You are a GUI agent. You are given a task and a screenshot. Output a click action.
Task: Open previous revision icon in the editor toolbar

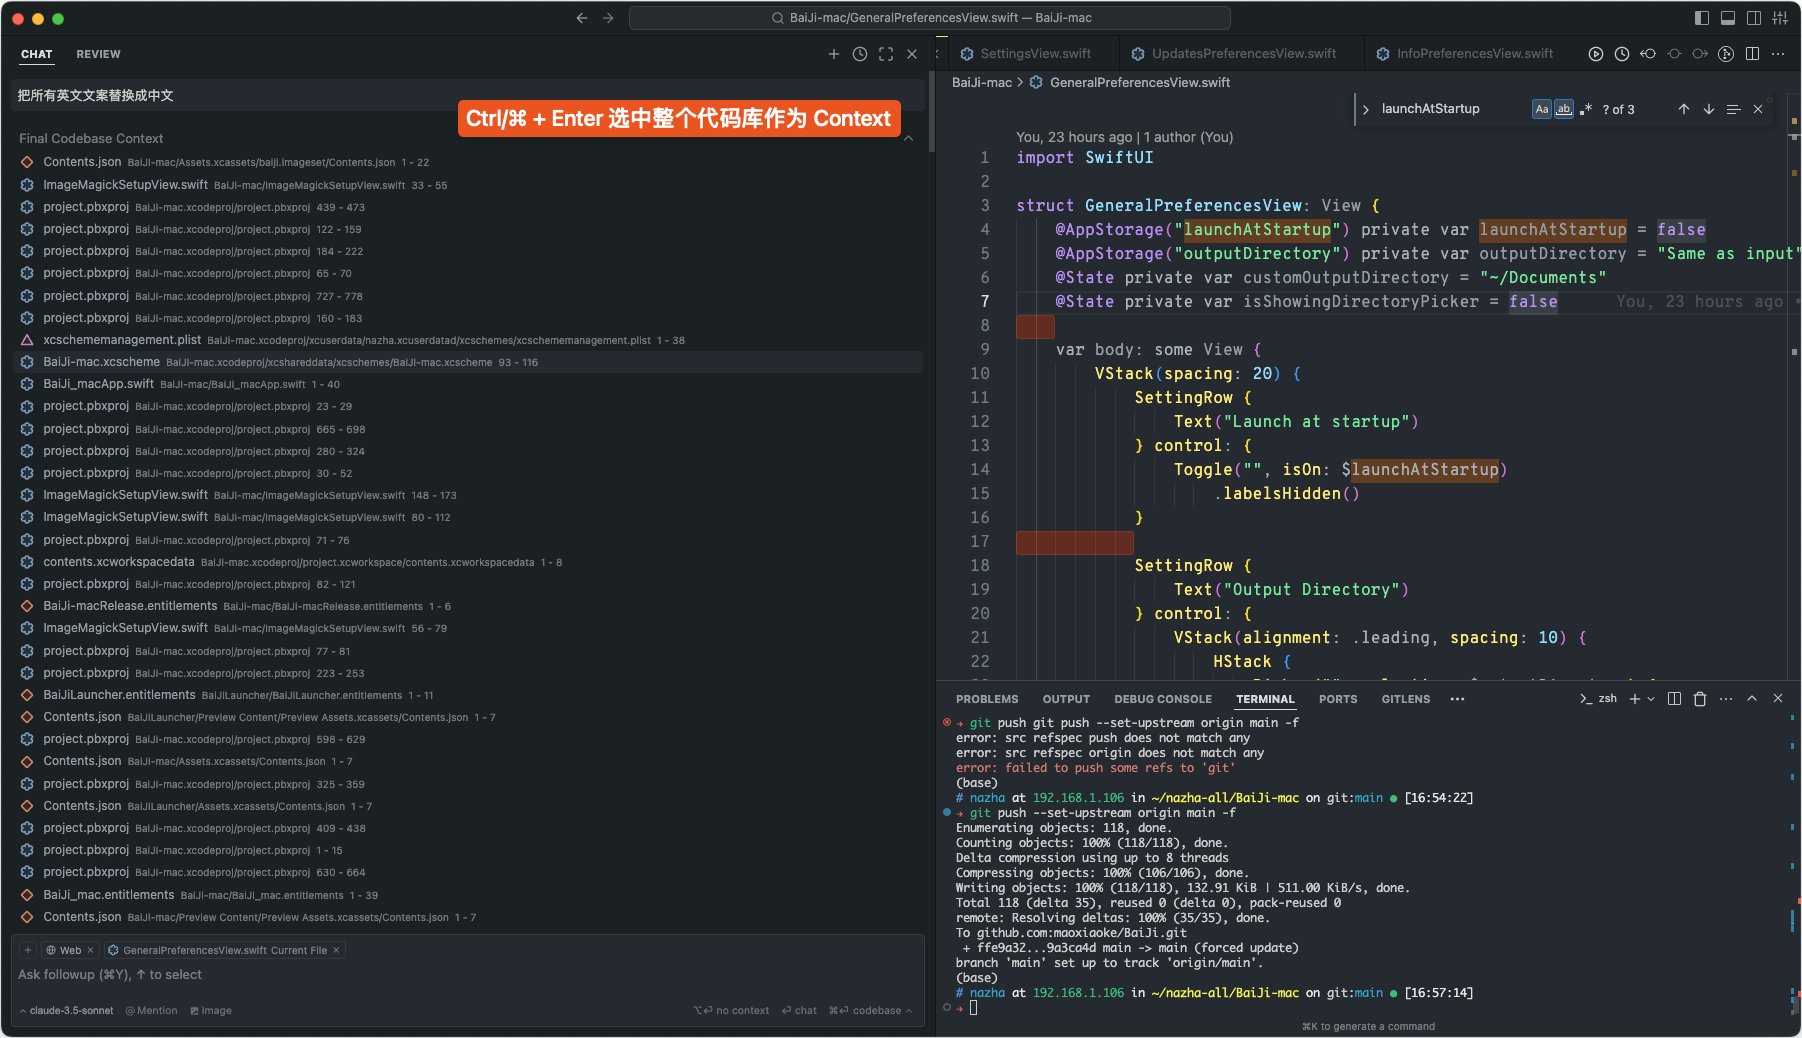pyautogui.click(x=1648, y=54)
